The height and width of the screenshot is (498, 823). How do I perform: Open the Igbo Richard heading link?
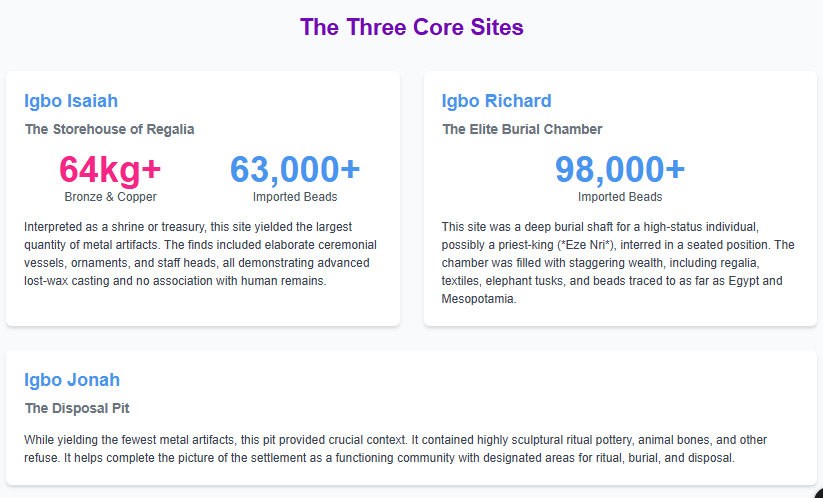496,101
